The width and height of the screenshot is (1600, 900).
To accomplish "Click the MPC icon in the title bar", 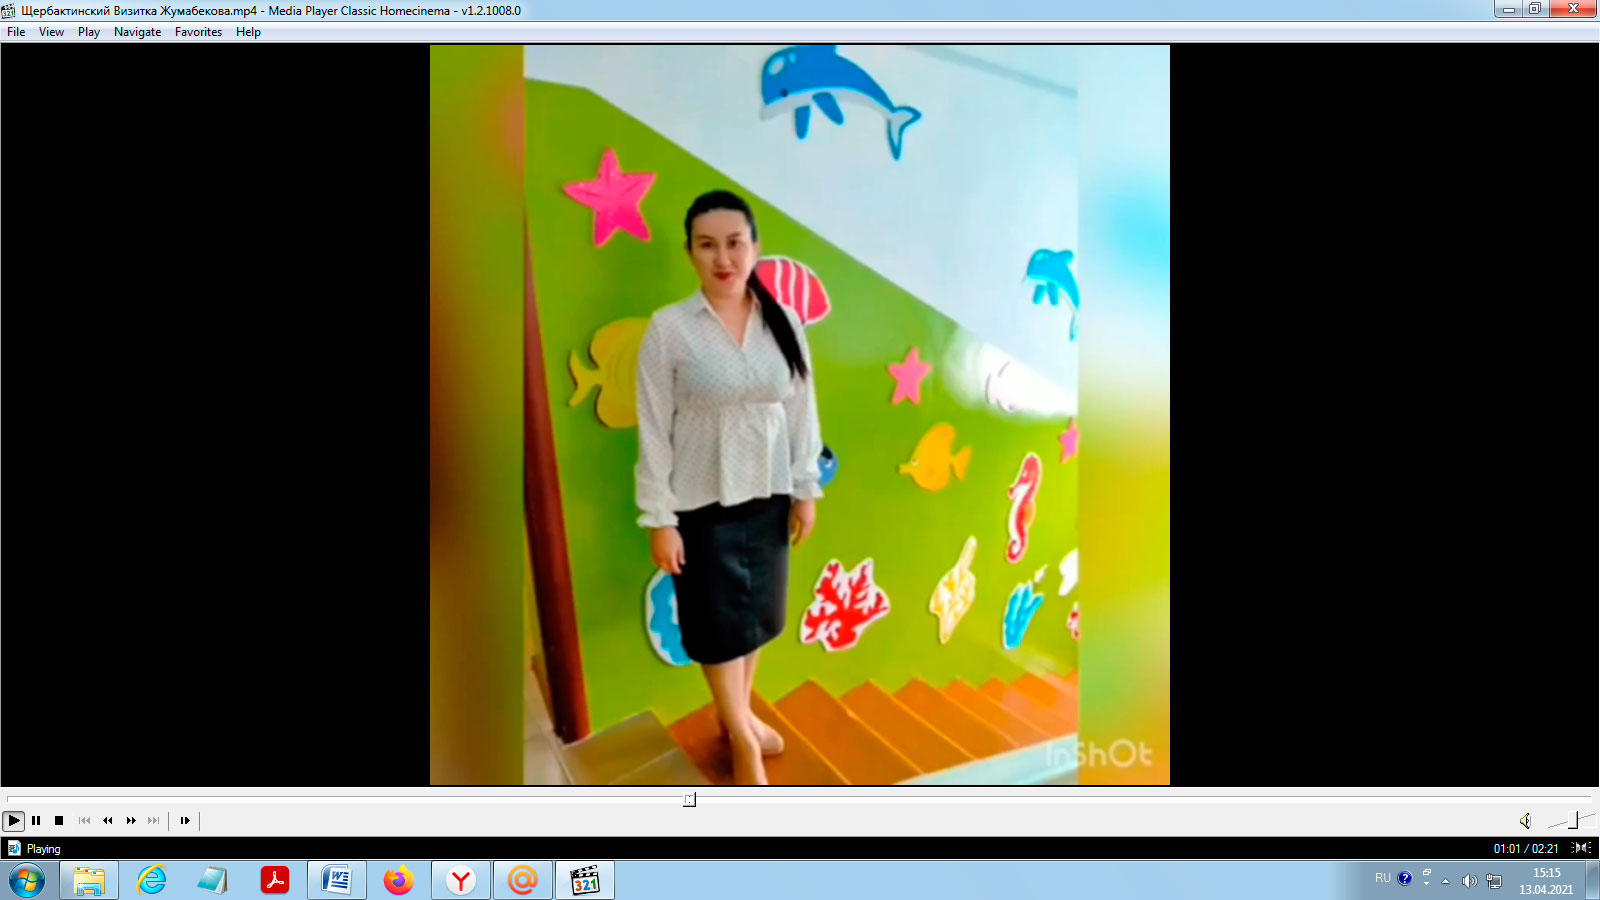I will point(9,10).
